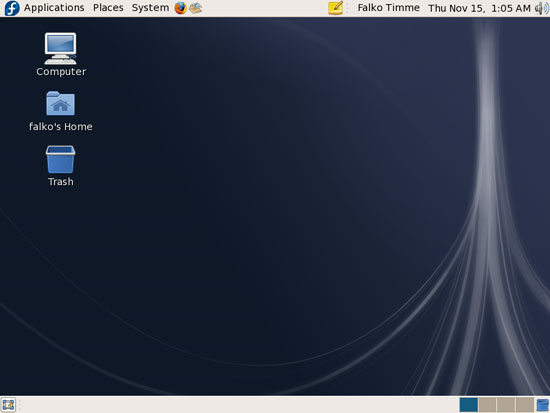The height and width of the screenshot is (413, 550).
Task: Click the trash applet in the bottom panel
Action: tap(543, 405)
